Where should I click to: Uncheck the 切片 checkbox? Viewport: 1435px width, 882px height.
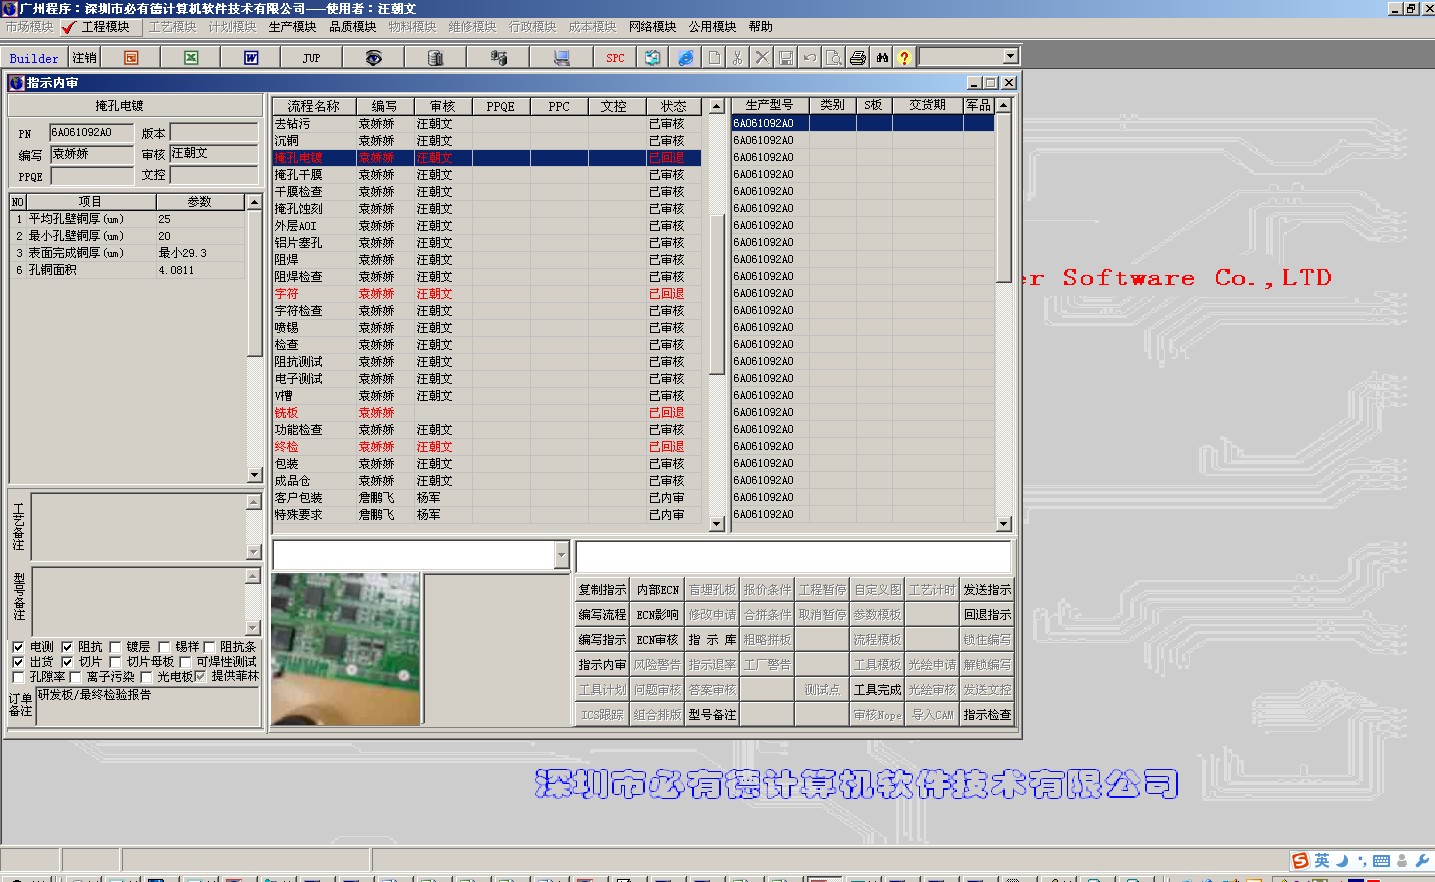tap(67, 662)
